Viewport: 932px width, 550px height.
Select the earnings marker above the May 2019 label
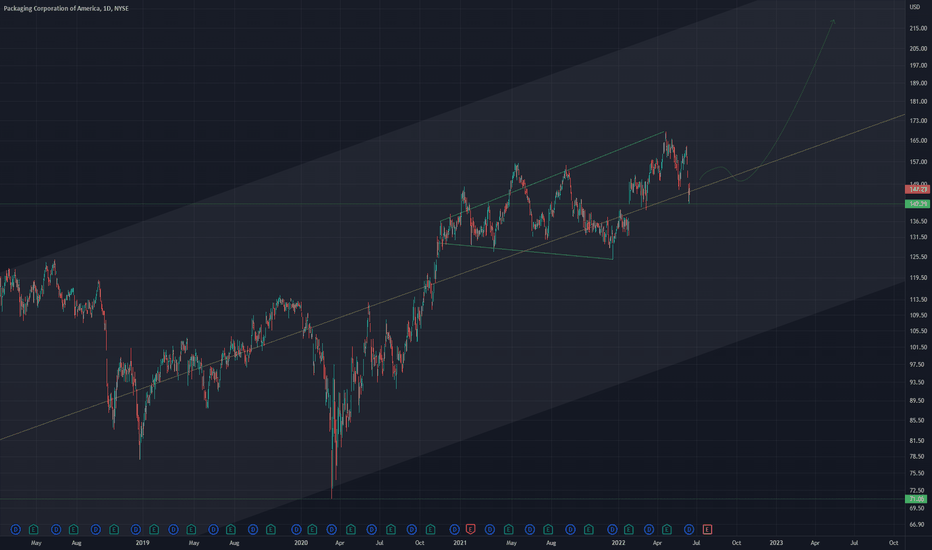tap(191, 529)
